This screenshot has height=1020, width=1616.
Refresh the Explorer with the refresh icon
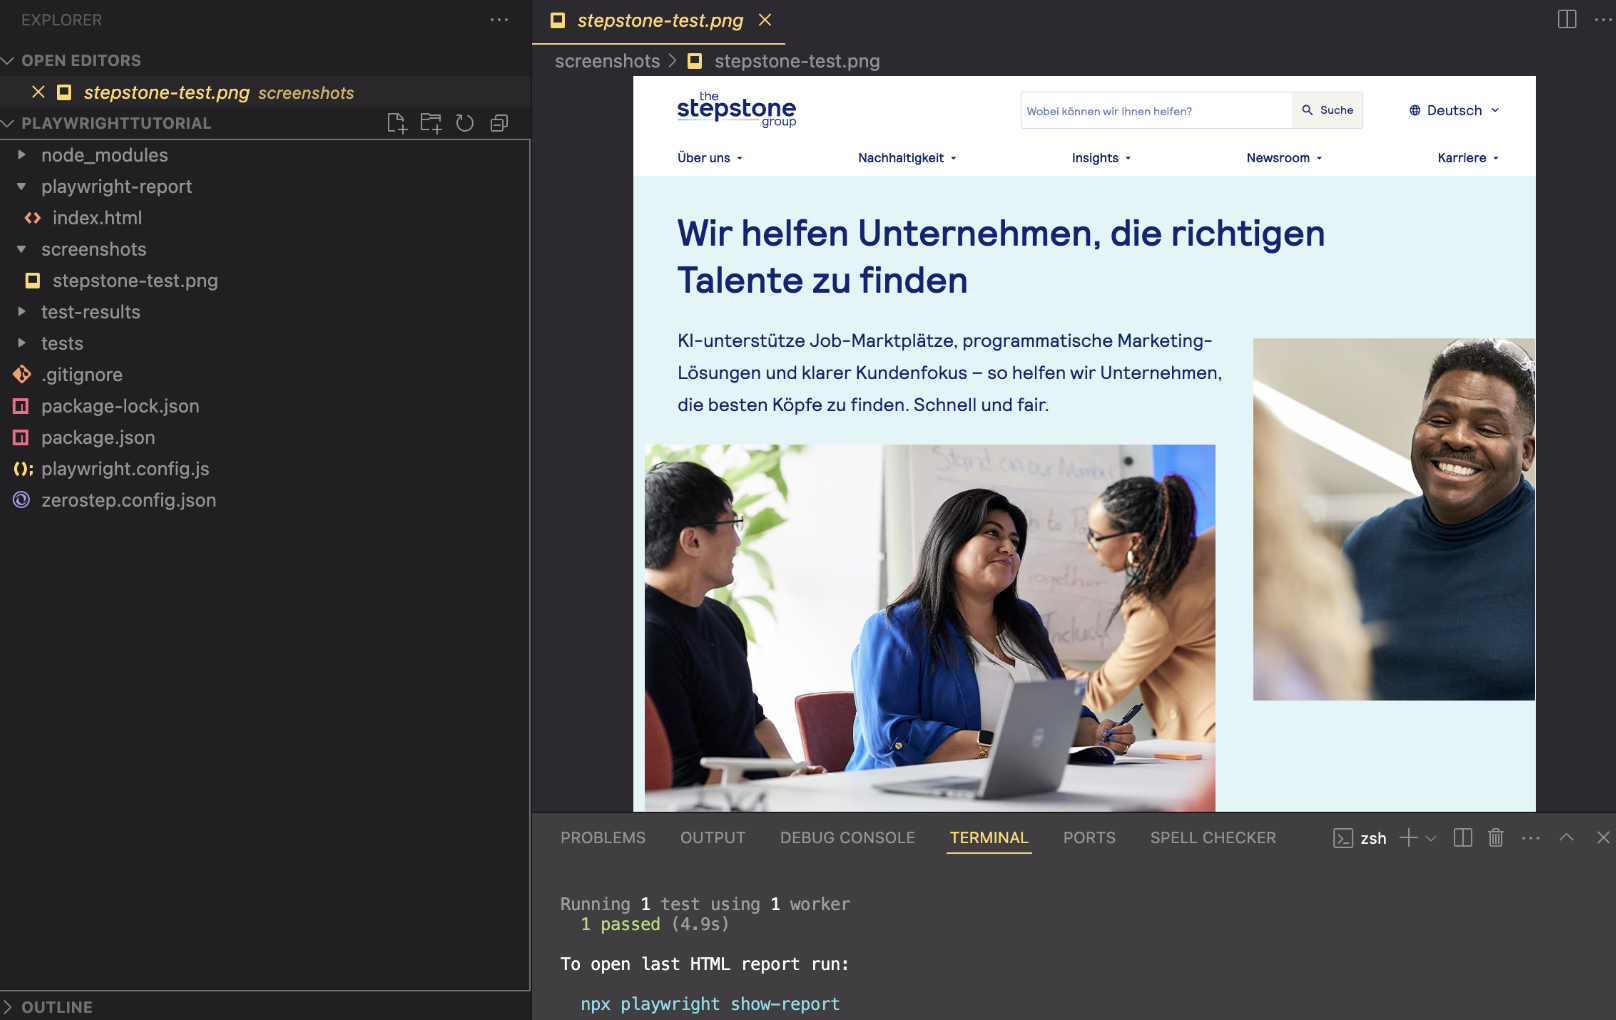coord(465,123)
